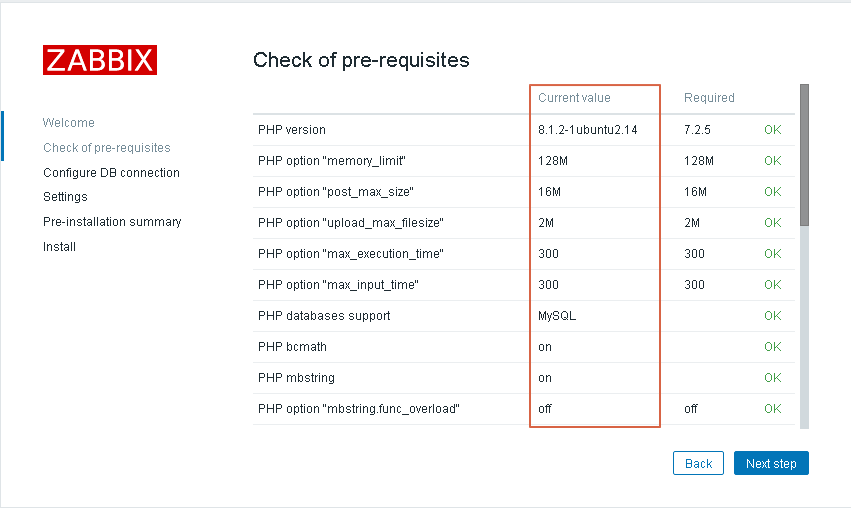Click the ZABBIX logo
Image resolution: width=851 pixels, height=508 pixels.
pos(100,60)
